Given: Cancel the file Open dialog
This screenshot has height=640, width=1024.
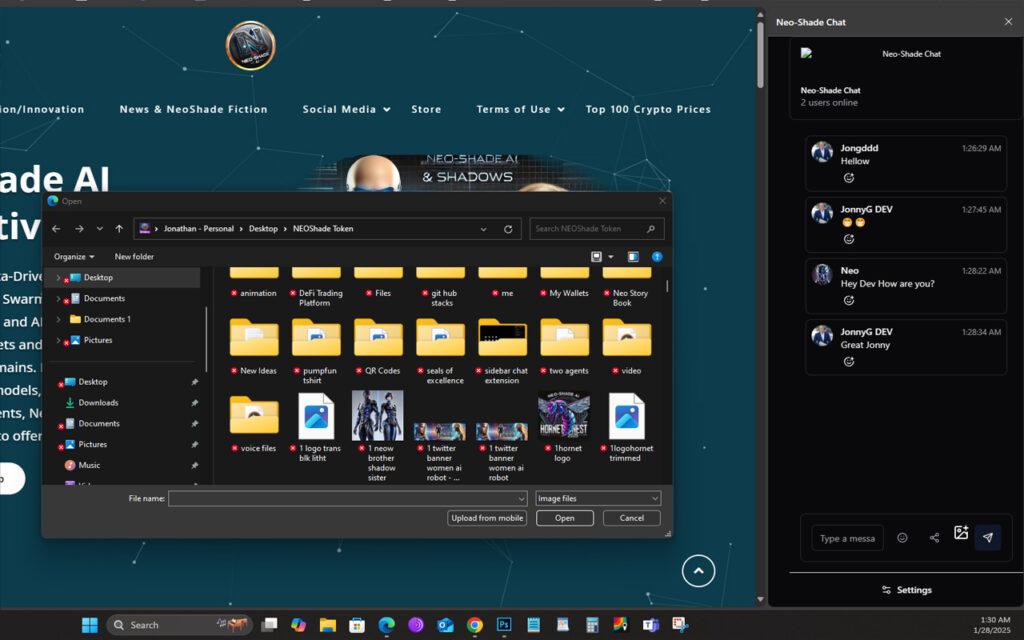Looking at the screenshot, I should 632,518.
